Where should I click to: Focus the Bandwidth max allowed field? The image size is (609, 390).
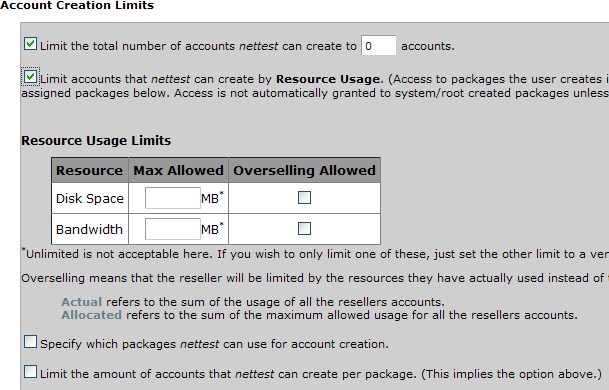coord(173,229)
